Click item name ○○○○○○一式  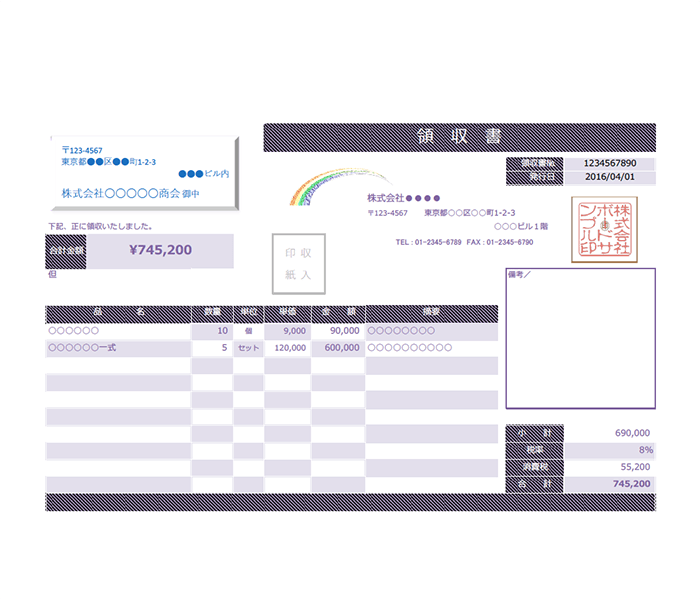coord(82,348)
